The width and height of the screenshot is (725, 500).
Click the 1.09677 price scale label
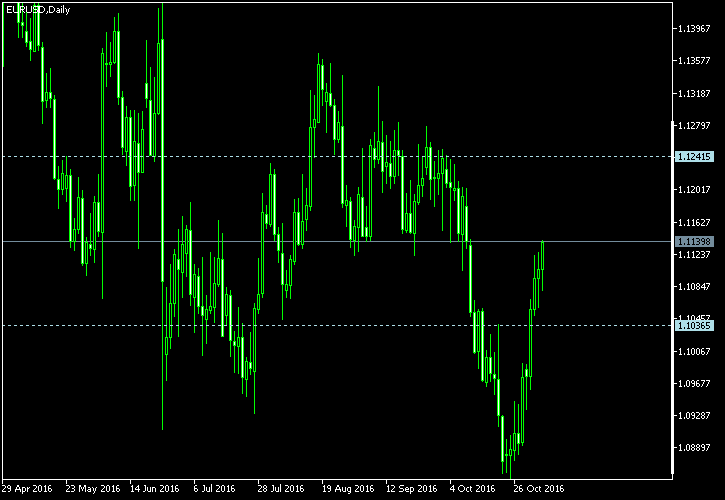(694, 383)
